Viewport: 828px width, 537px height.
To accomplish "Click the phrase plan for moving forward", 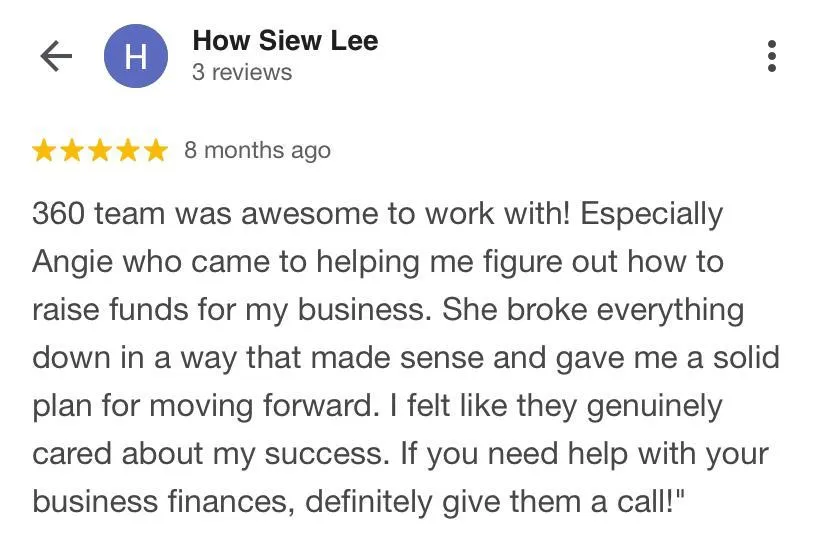I will tap(203, 406).
